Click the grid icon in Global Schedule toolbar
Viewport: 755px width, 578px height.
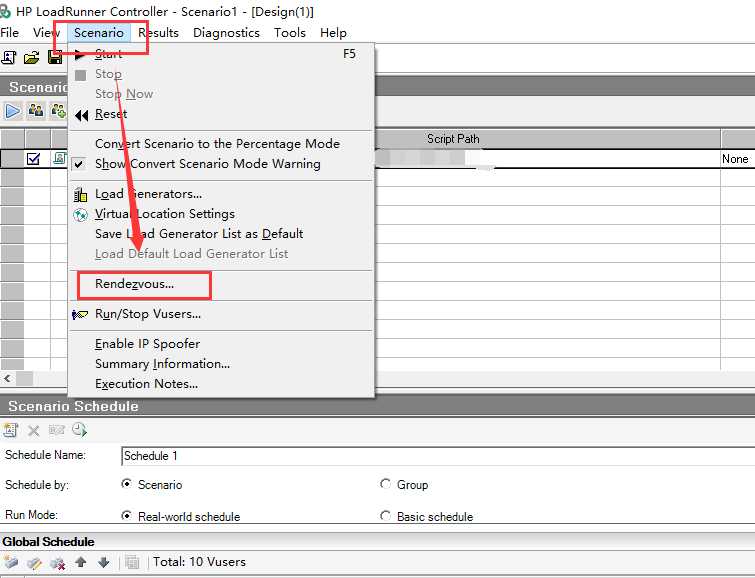tap(132, 562)
